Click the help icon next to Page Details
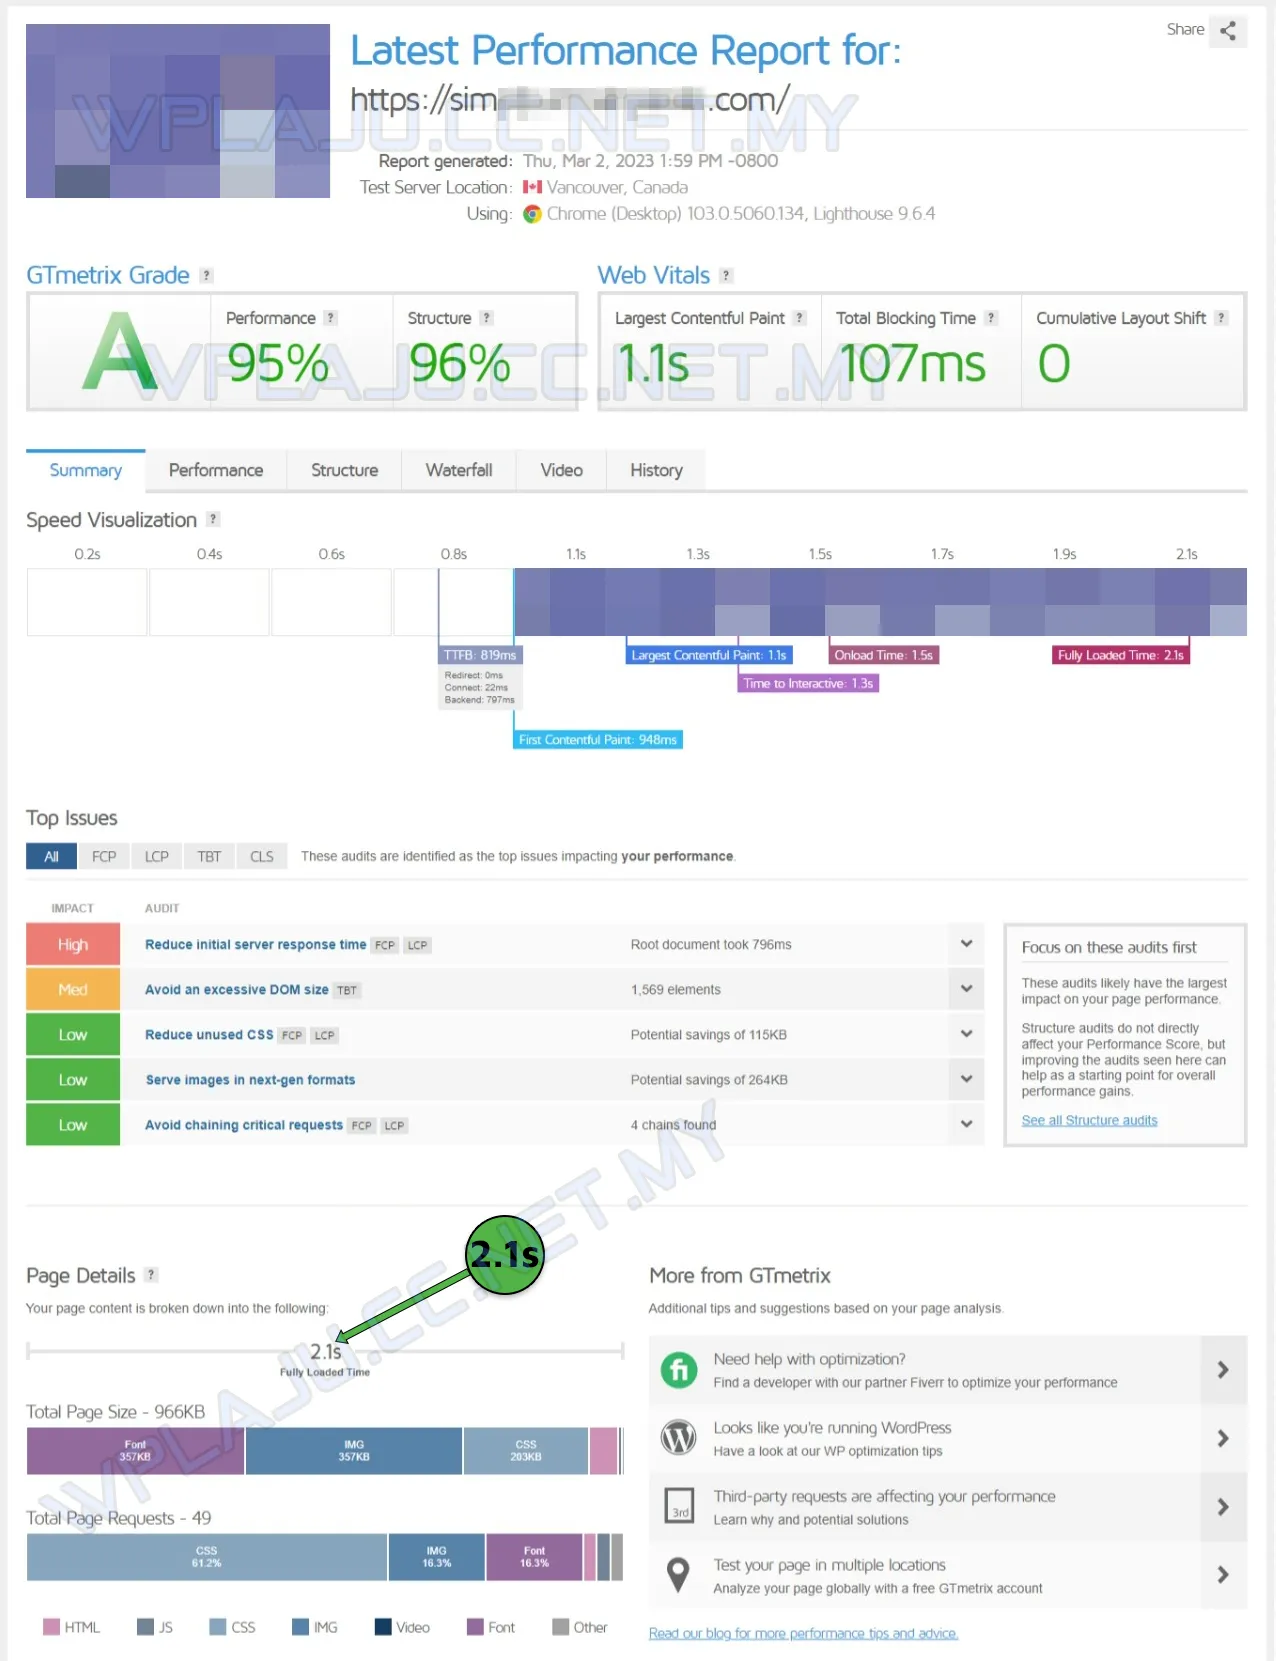Image resolution: width=1276 pixels, height=1661 pixels. [151, 1275]
